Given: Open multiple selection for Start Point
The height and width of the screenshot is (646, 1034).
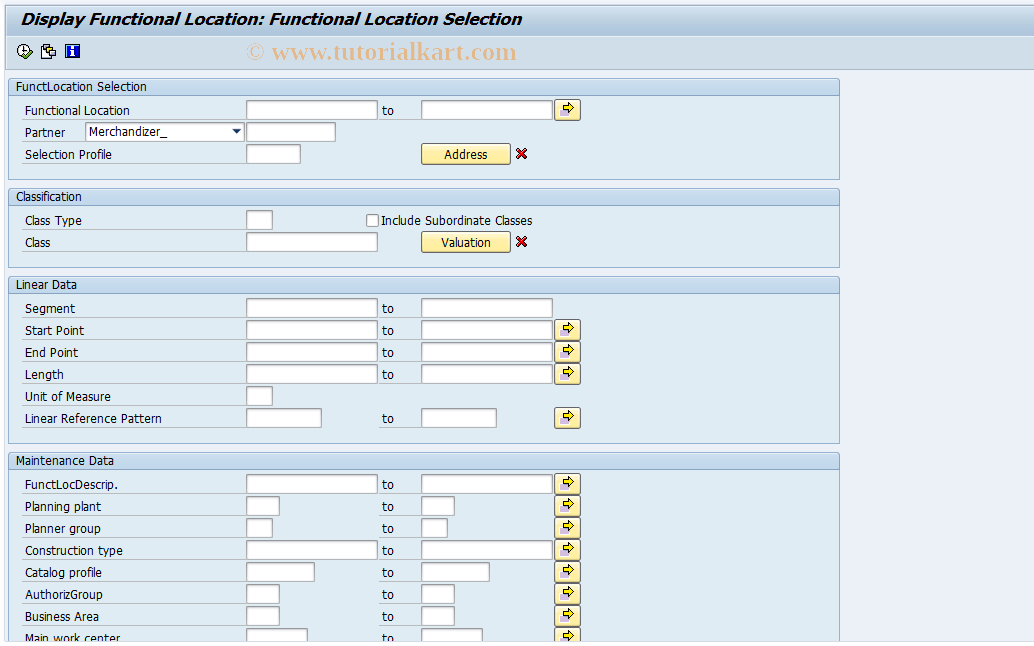Looking at the screenshot, I should pos(567,329).
